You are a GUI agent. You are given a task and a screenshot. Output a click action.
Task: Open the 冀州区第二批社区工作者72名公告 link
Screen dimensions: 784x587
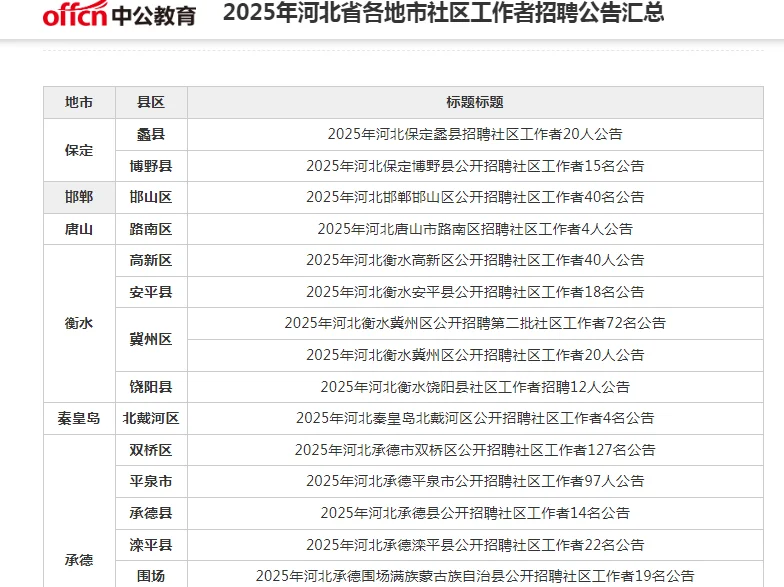click(475, 323)
